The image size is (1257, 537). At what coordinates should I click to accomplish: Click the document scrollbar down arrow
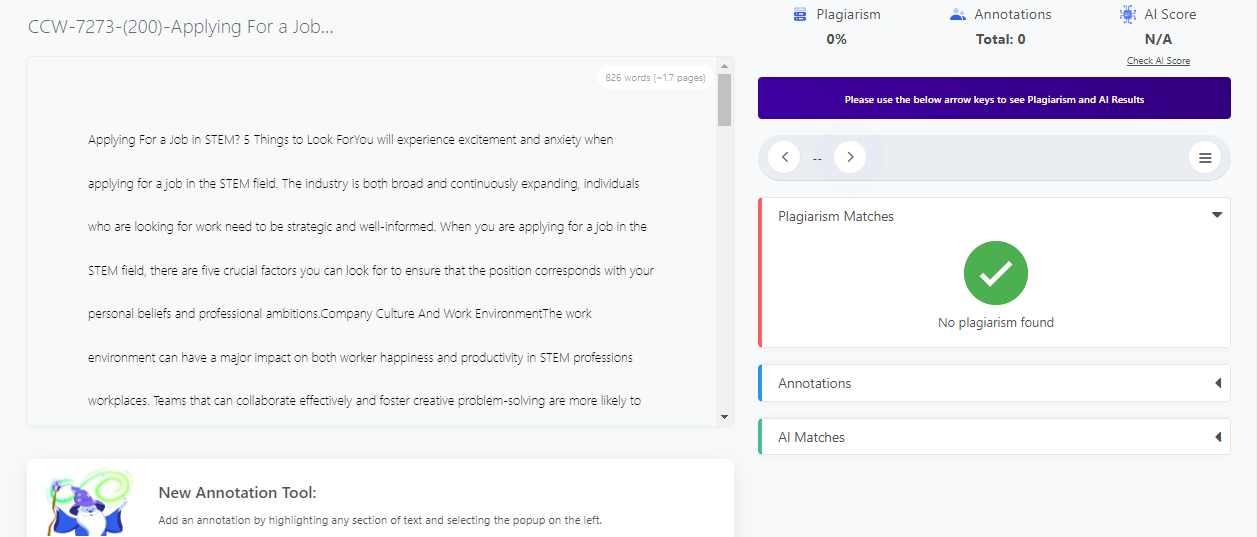pos(725,416)
